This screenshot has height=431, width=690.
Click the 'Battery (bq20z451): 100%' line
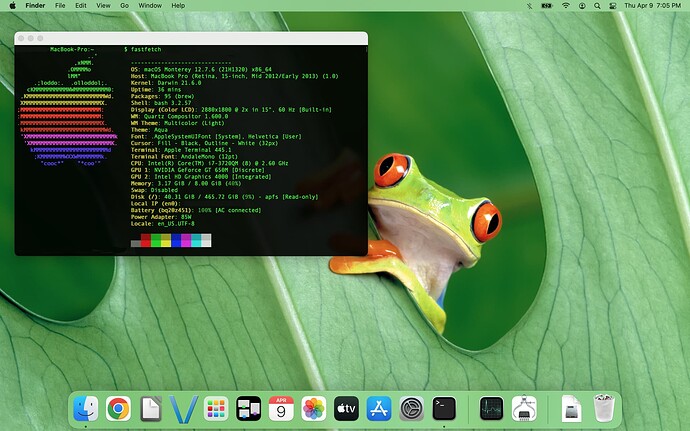point(196,210)
